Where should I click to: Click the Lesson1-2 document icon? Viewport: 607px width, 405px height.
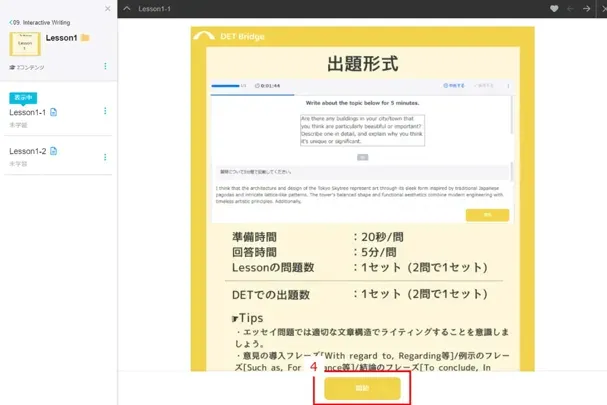coord(54,151)
